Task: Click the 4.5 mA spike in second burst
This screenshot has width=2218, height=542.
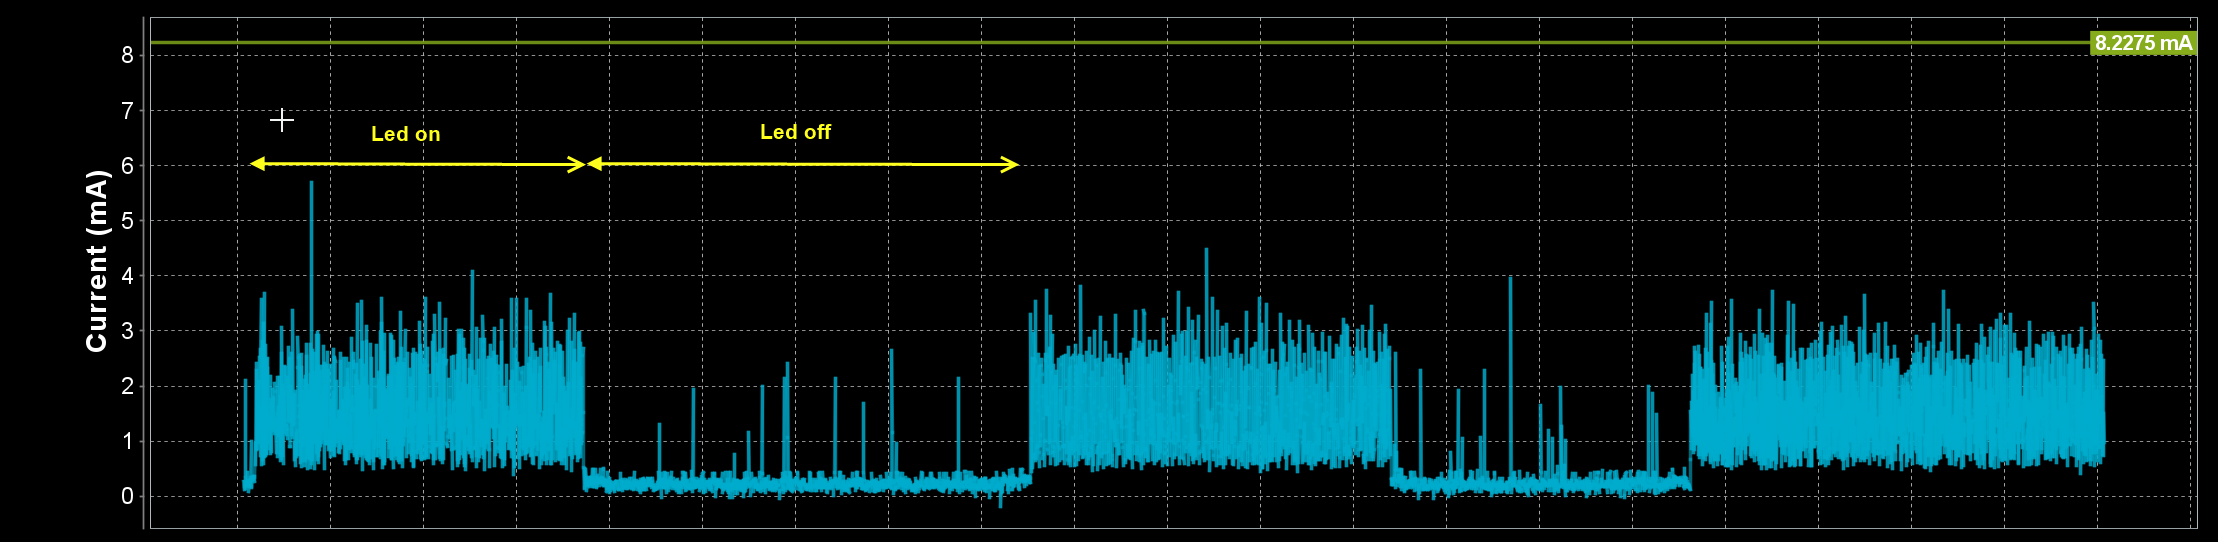Action: [1206, 251]
